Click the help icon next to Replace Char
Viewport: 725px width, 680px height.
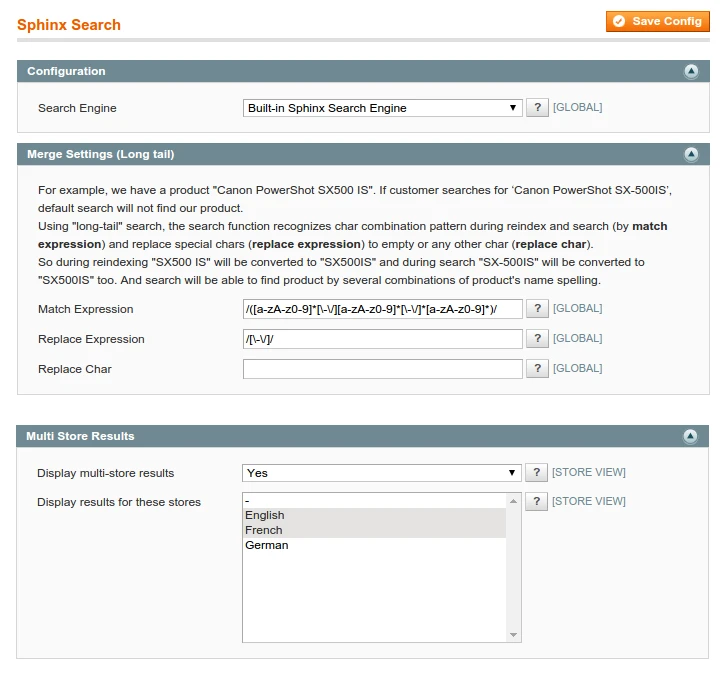click(x=537, y=369)
